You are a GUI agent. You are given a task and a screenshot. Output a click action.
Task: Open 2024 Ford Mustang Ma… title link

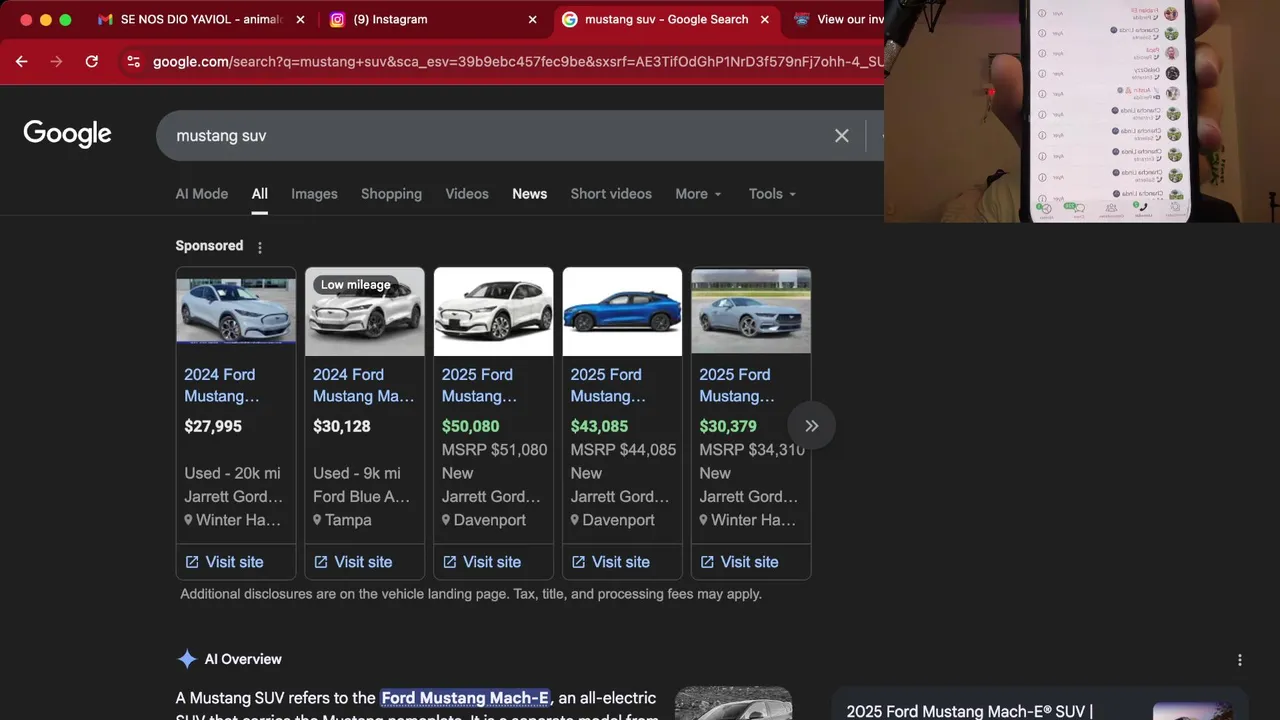click(363, 385)
